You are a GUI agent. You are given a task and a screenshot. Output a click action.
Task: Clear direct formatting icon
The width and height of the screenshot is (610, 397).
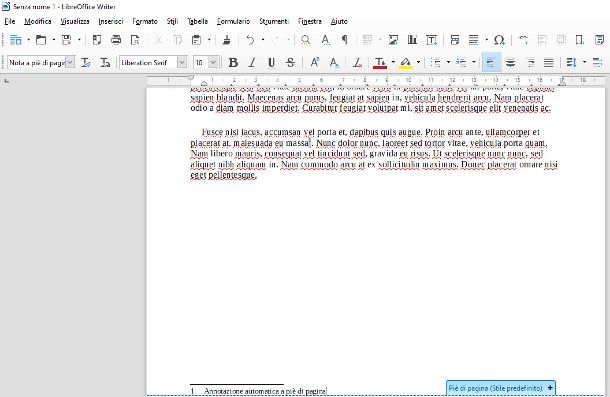coord(358,62)
